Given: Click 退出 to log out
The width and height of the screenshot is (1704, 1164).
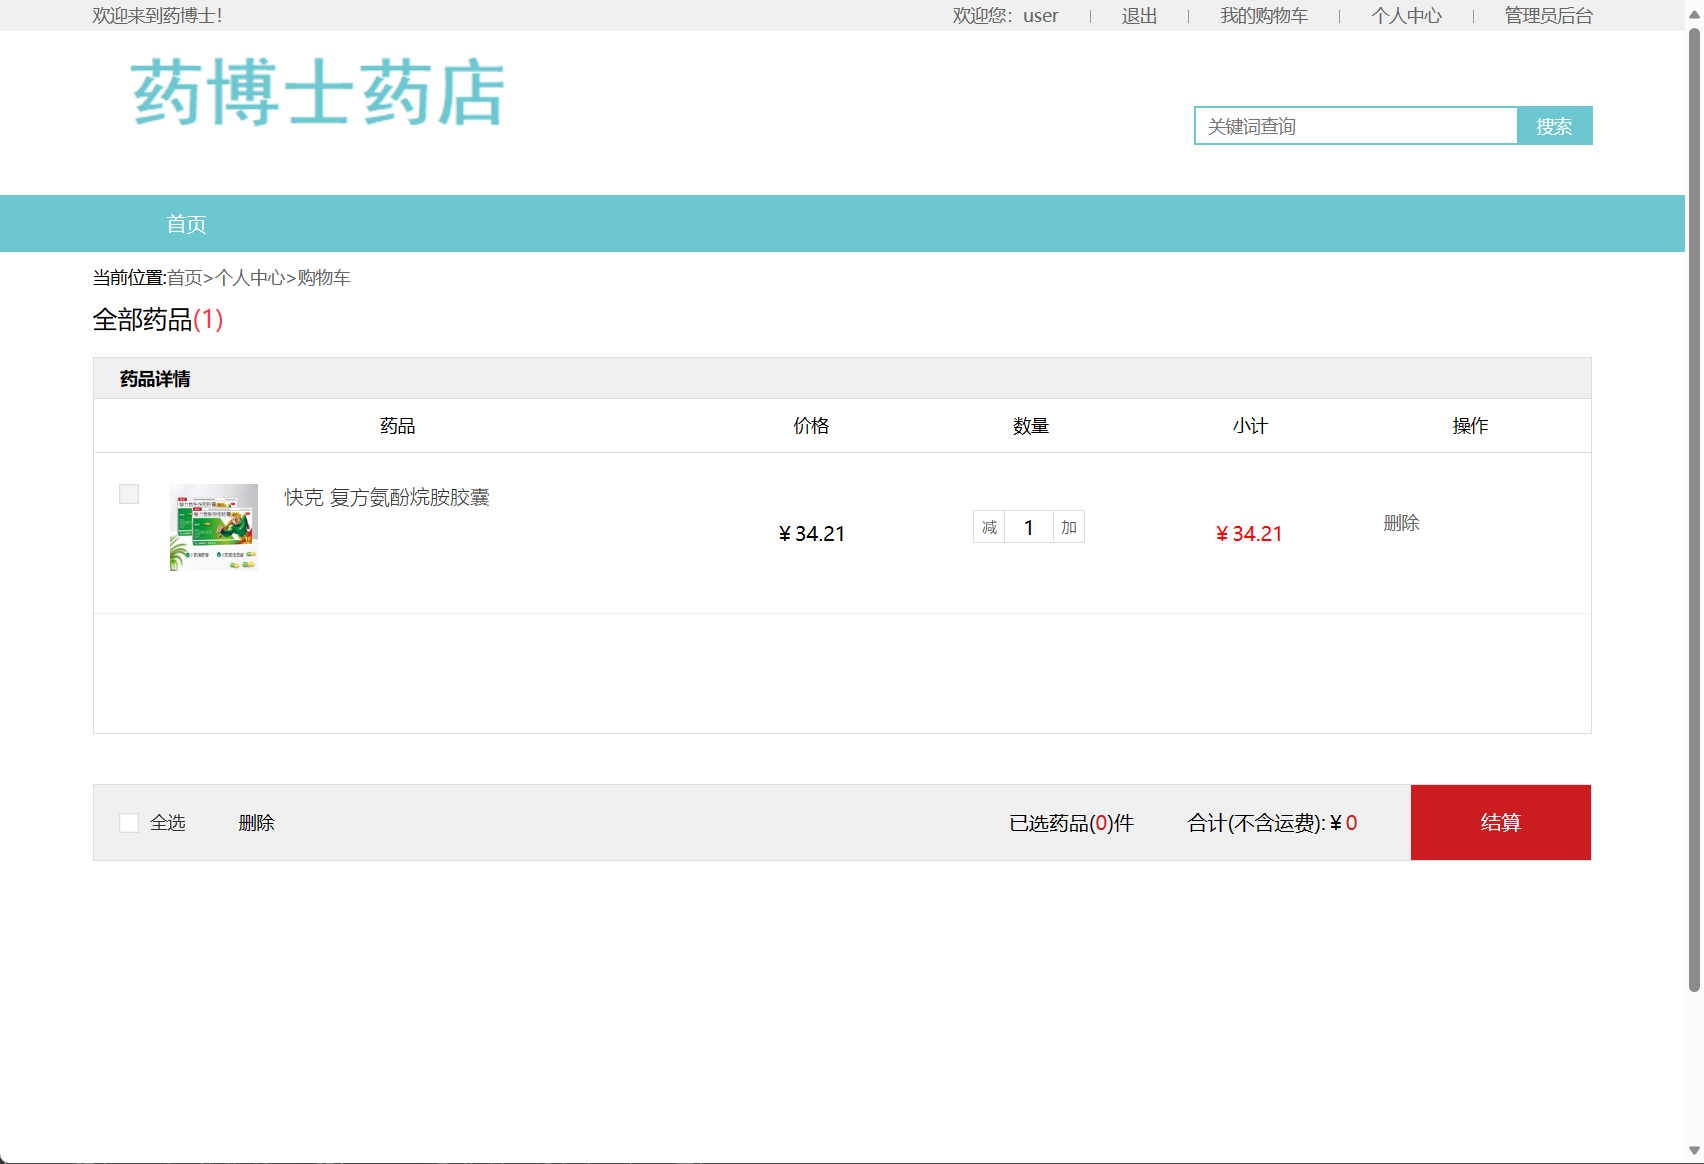Looking at the screenshot, I should click(1138, 15).
